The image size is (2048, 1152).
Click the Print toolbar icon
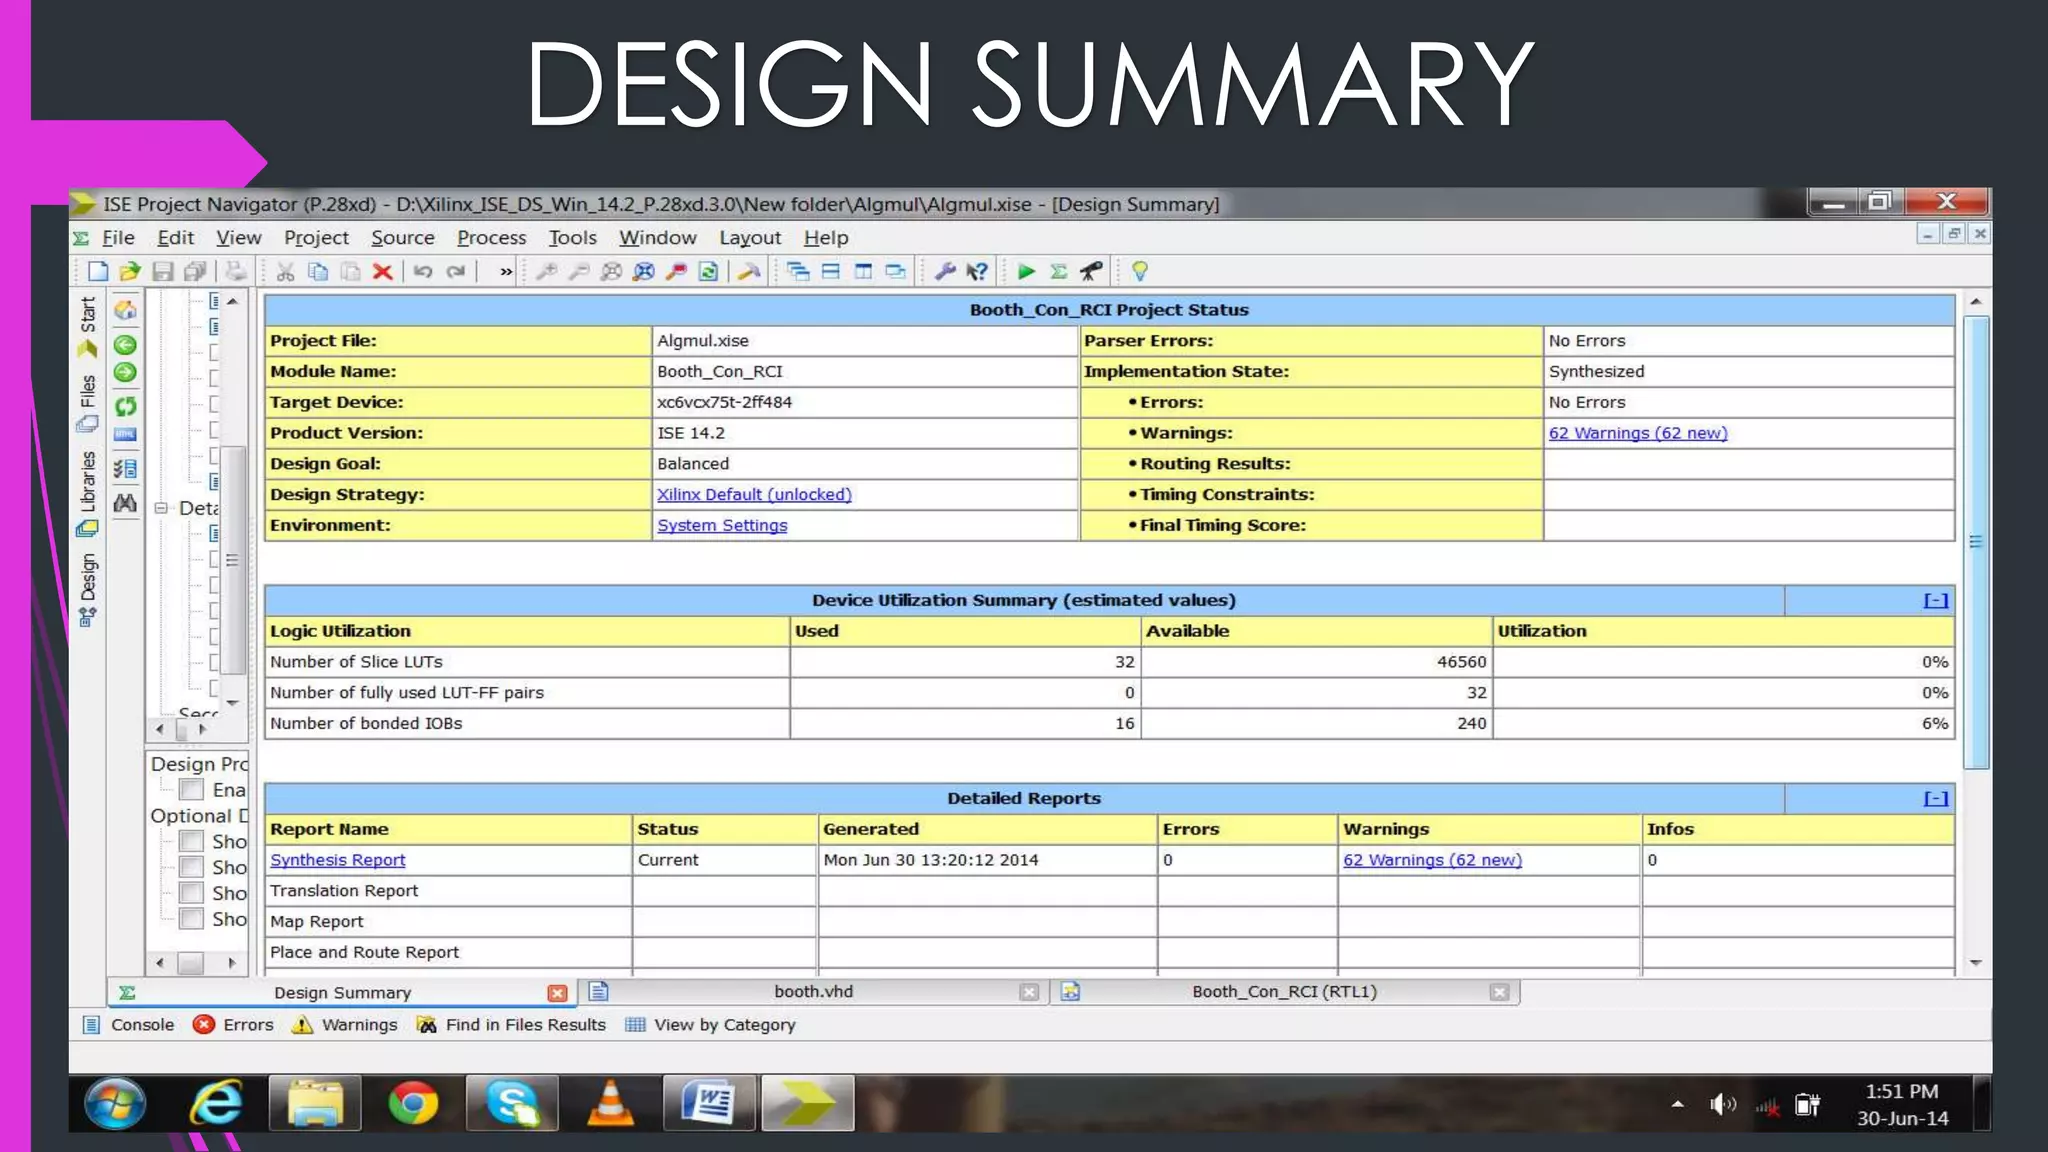click(x=235, y=271)
